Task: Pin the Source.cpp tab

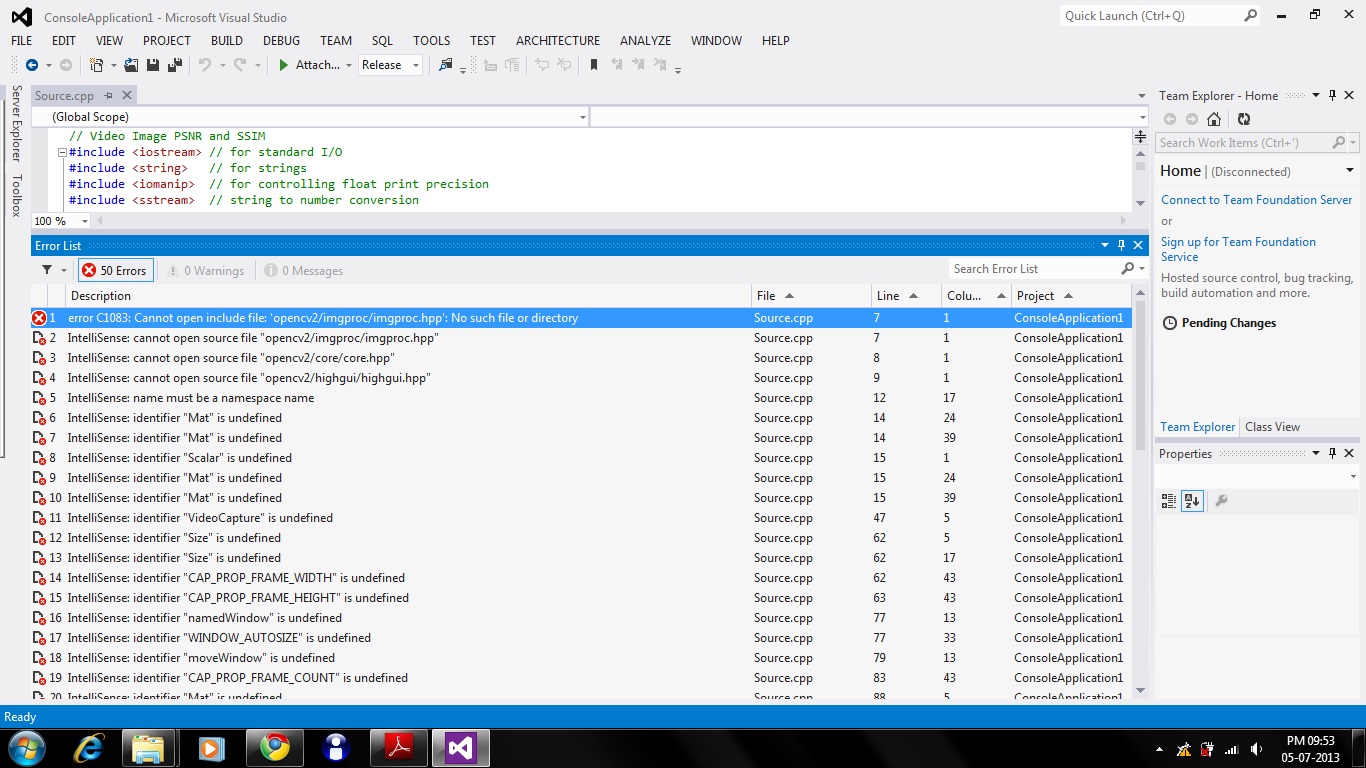Action: pos(109,95)
